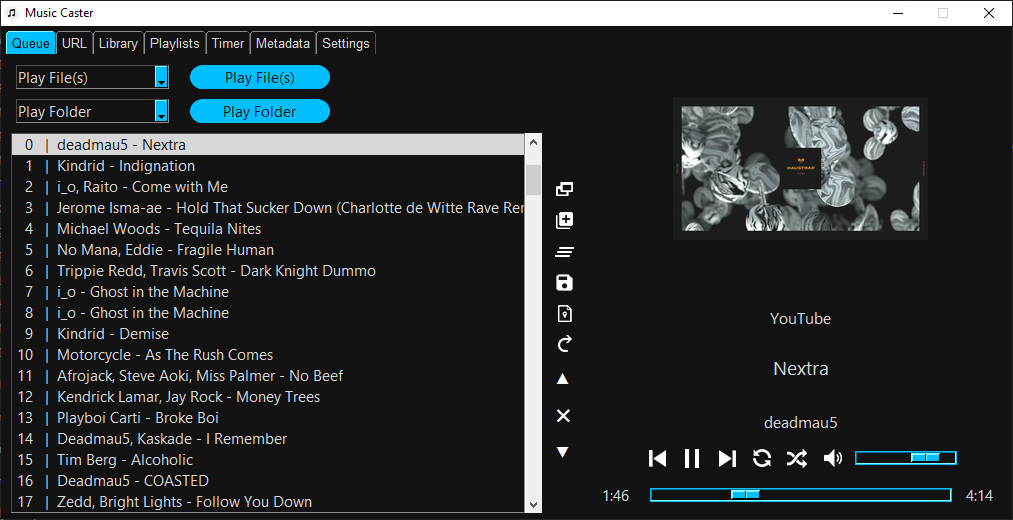Toggle shuffle mode

click(x=796, y=459)
